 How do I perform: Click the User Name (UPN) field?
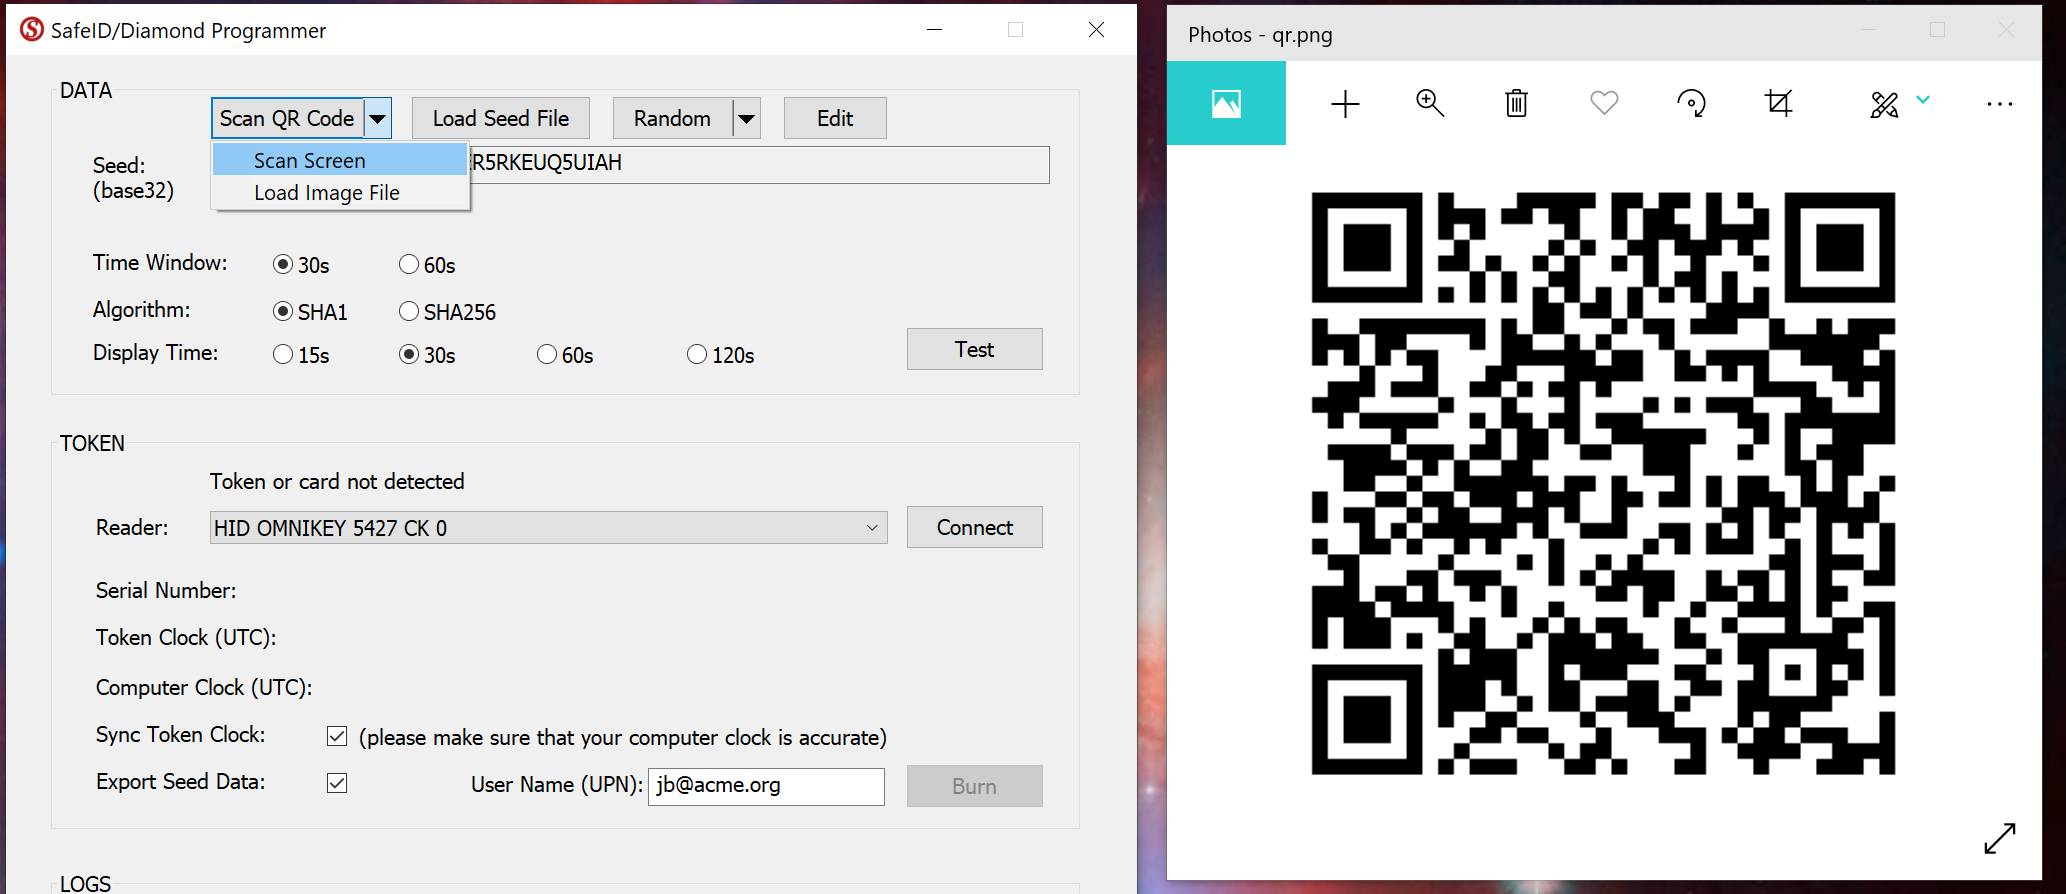[766, 786]
